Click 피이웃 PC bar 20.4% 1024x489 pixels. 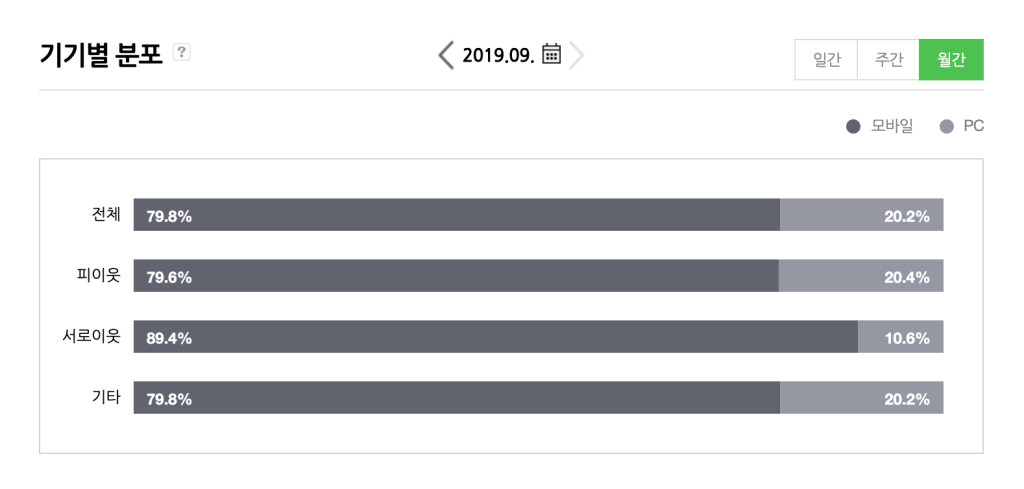point(861,276)
